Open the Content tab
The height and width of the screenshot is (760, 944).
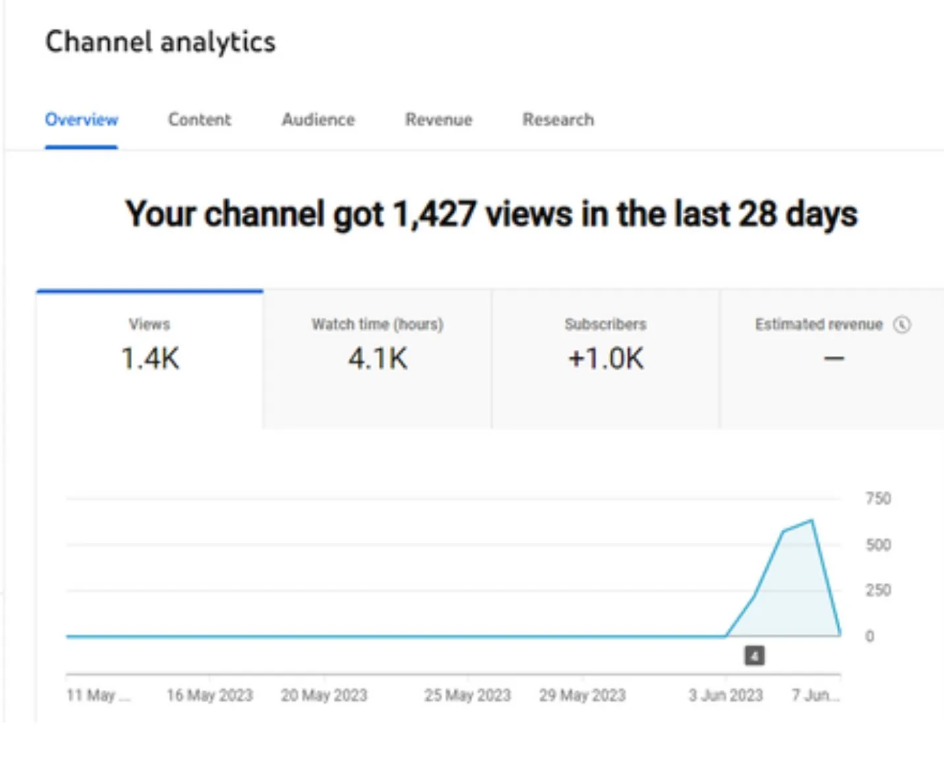(199, 120)
